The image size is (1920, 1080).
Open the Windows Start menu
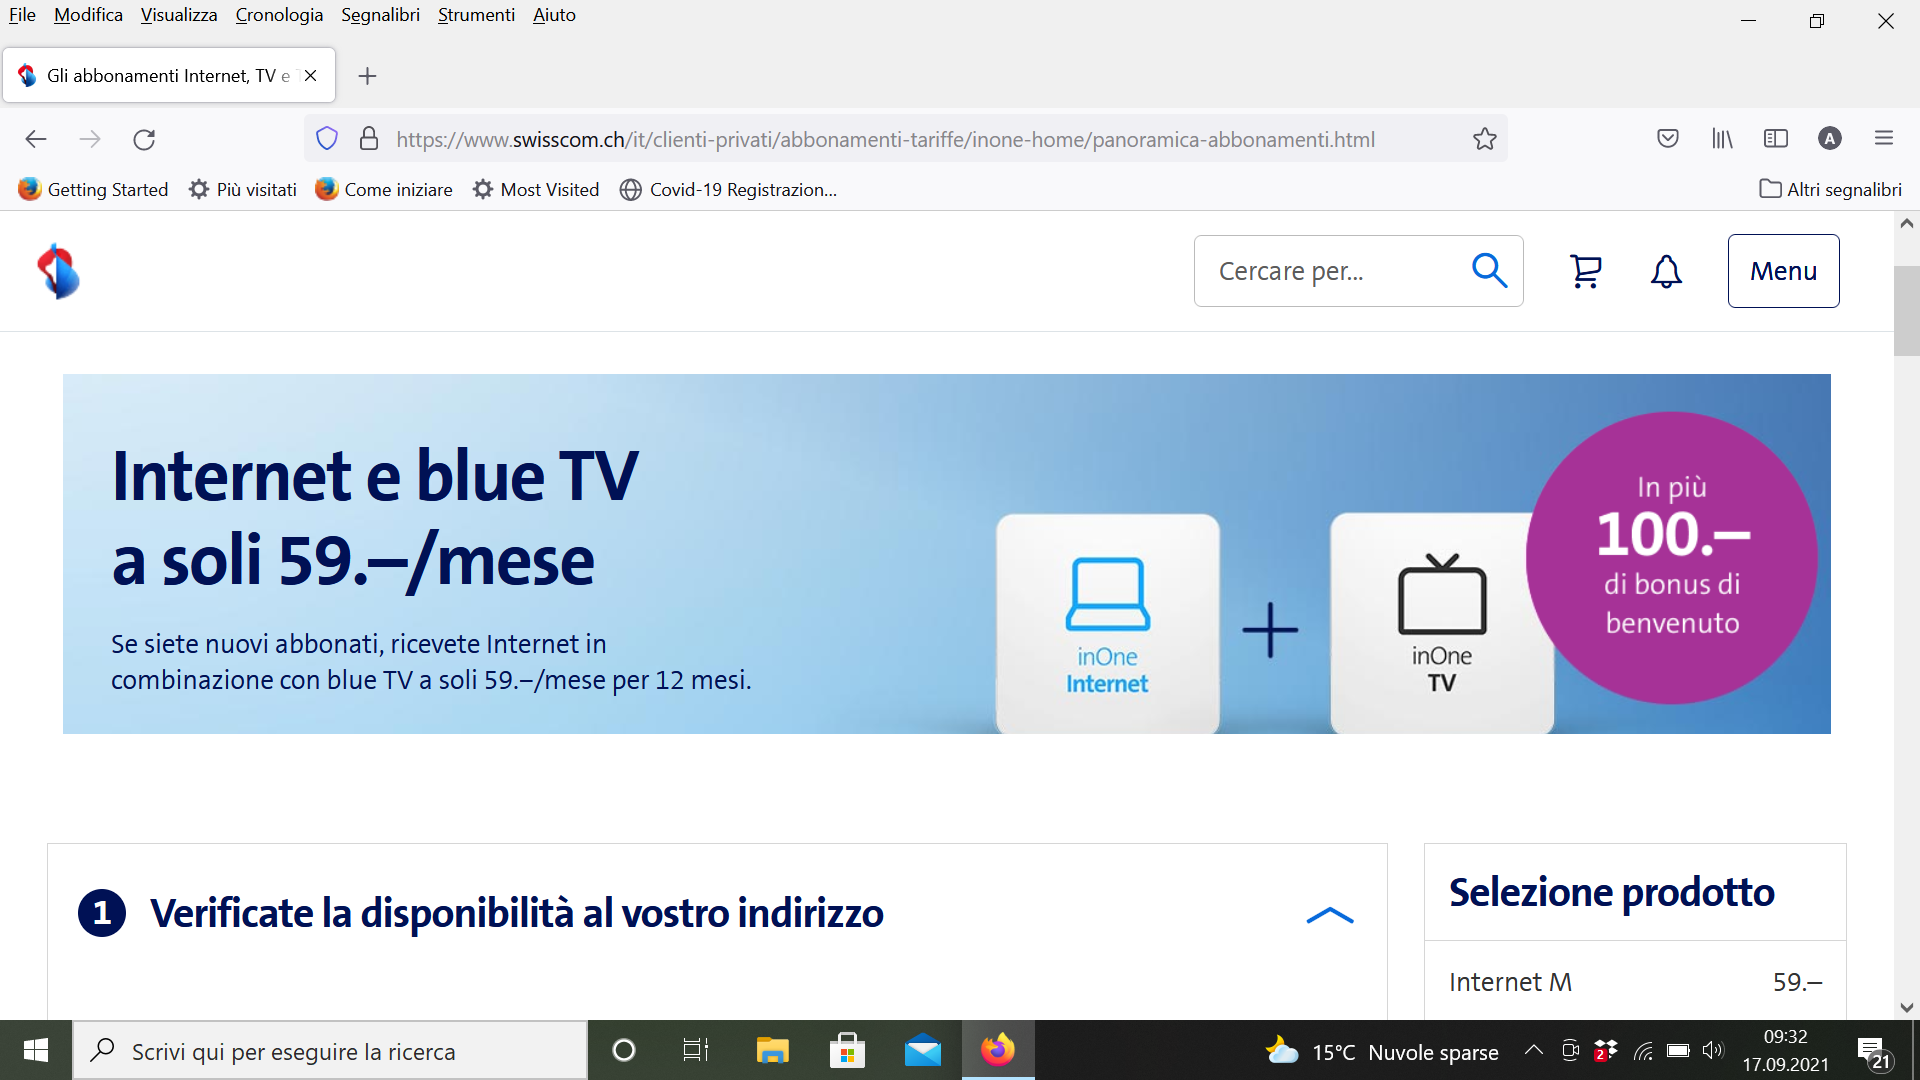pos(36,1050)
